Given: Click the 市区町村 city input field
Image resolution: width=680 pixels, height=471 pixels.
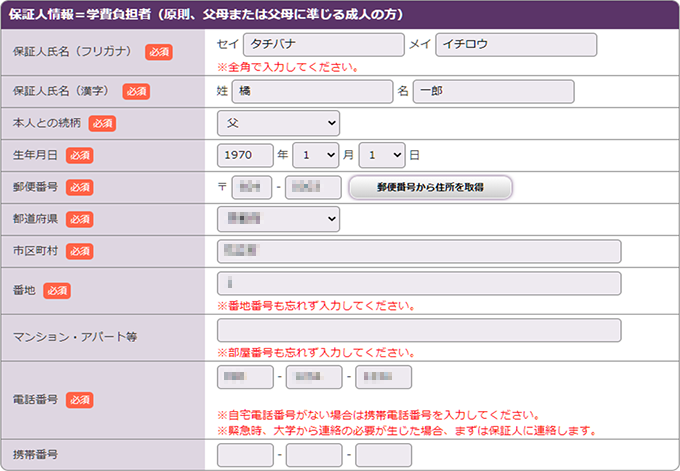Looking at the screenshot, I should [x=418, y=251].
